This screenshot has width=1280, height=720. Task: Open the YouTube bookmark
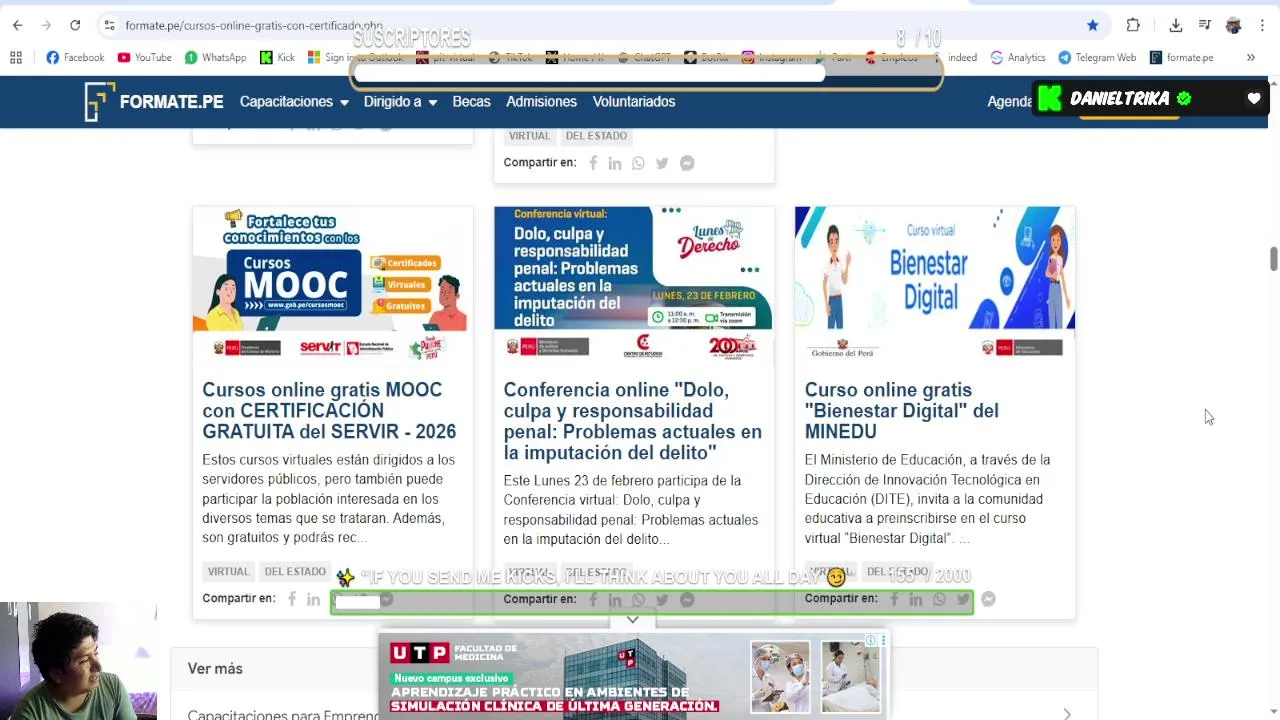[x=145, y=57]
